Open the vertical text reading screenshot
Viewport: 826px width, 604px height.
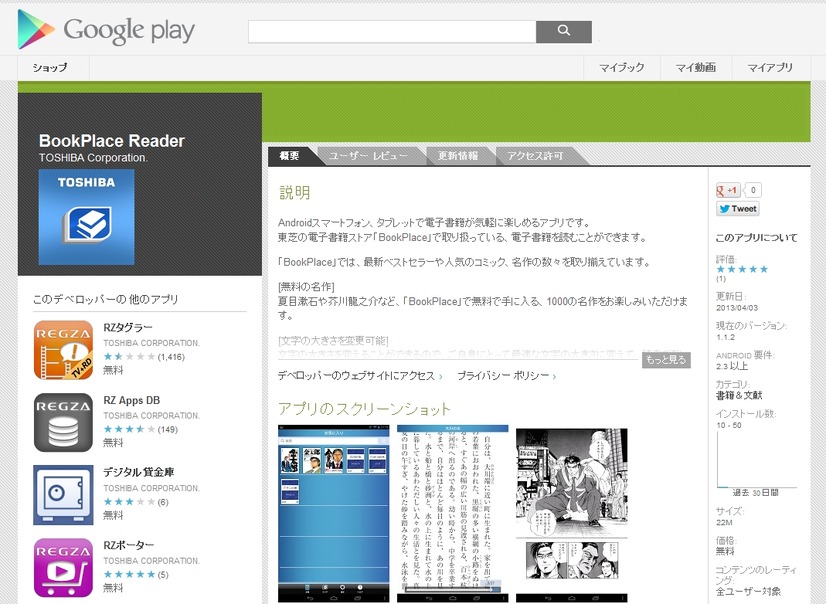tap(453, 513)
